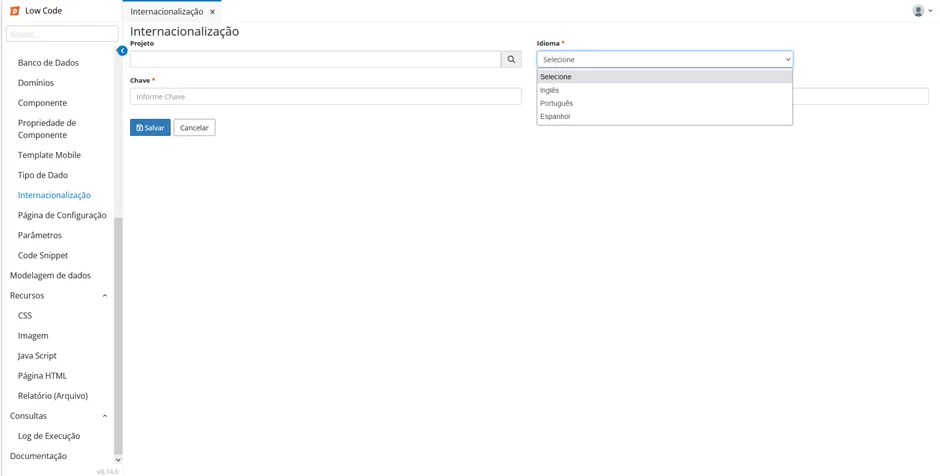Open the Java Script resource item
Screen dimensions: 940x476
tap(37, 356)
